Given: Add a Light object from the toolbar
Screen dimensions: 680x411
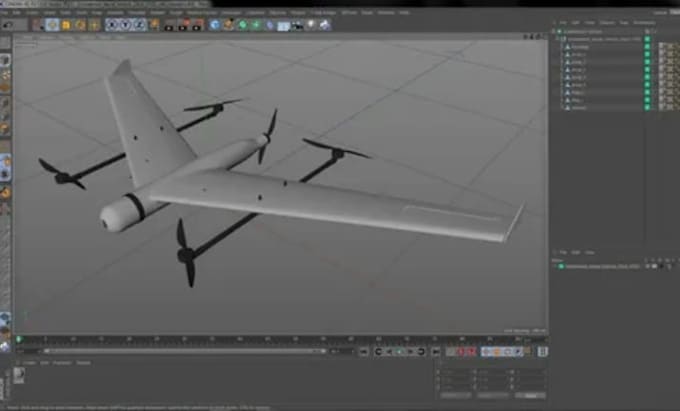Looking at the screenshot, I should coord(311,25).
